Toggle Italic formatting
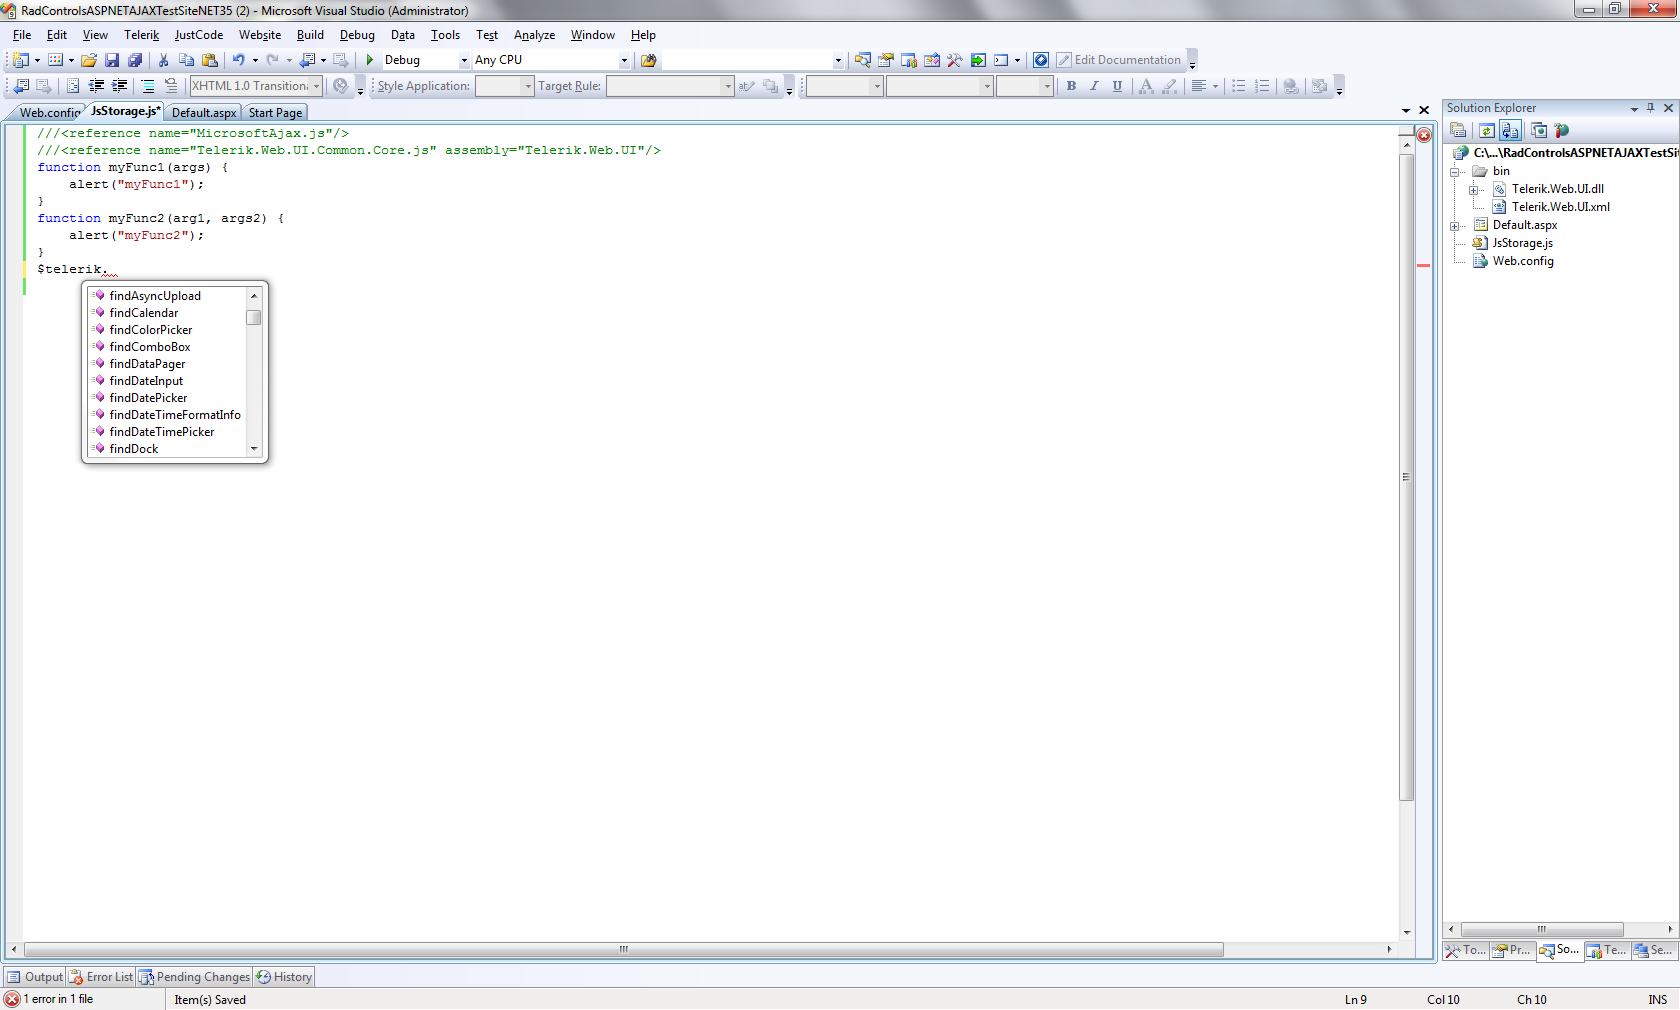 1094,86
